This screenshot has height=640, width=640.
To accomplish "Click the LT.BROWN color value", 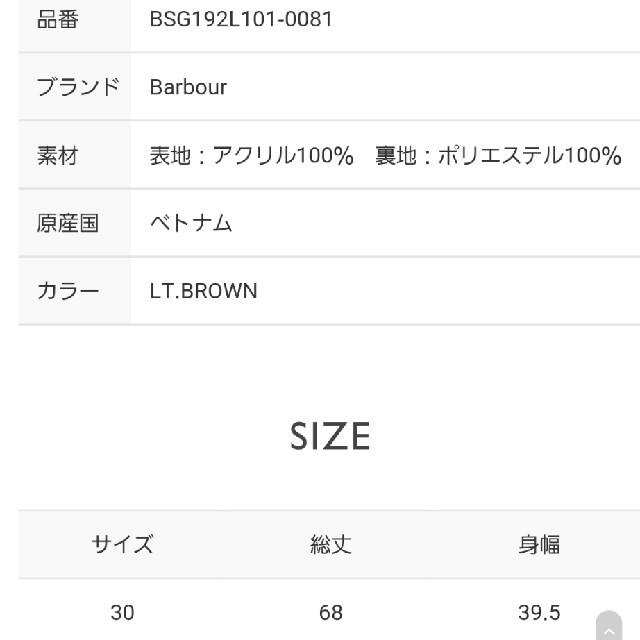I will coord(203,291).
